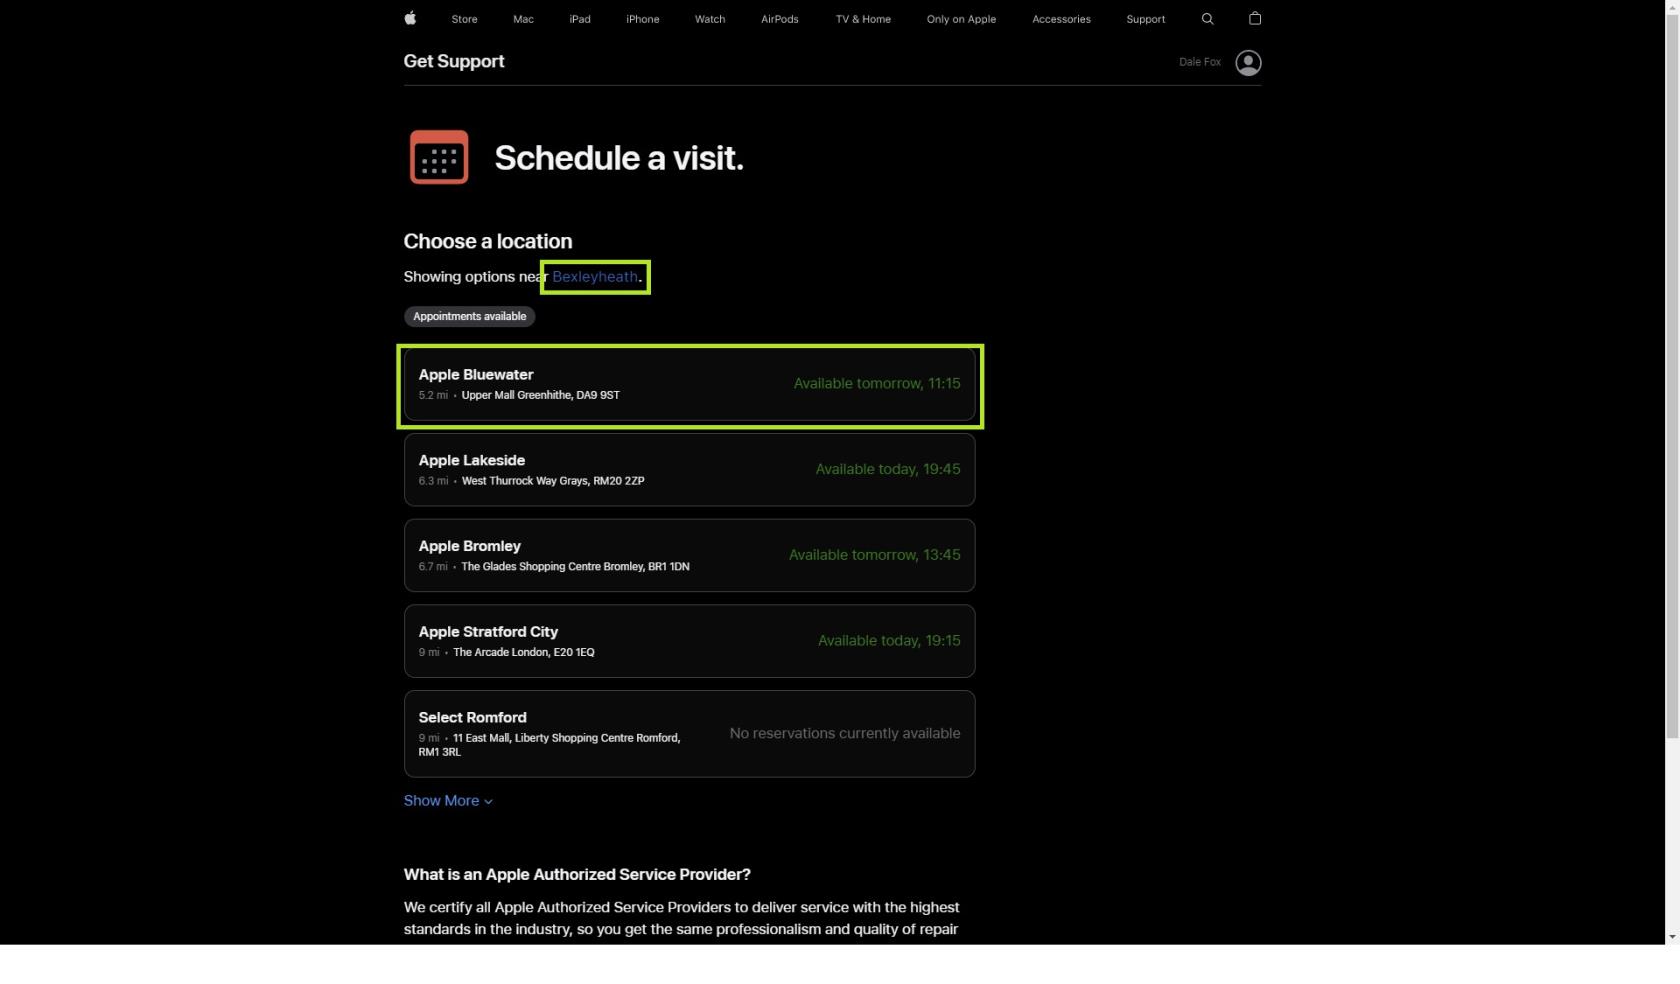Viewport: 1680px width, 984px height.
Task: Click Available today, 19:15 text
Action: point(889,641)
